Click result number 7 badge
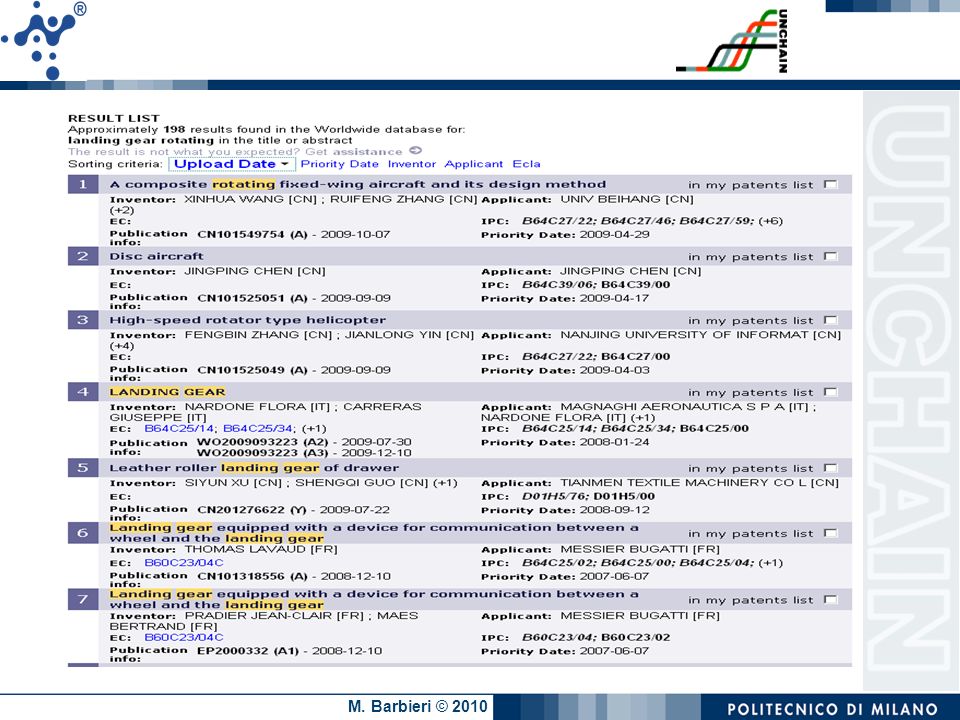This screenshot has height=720, width=960. coord(83,599)
